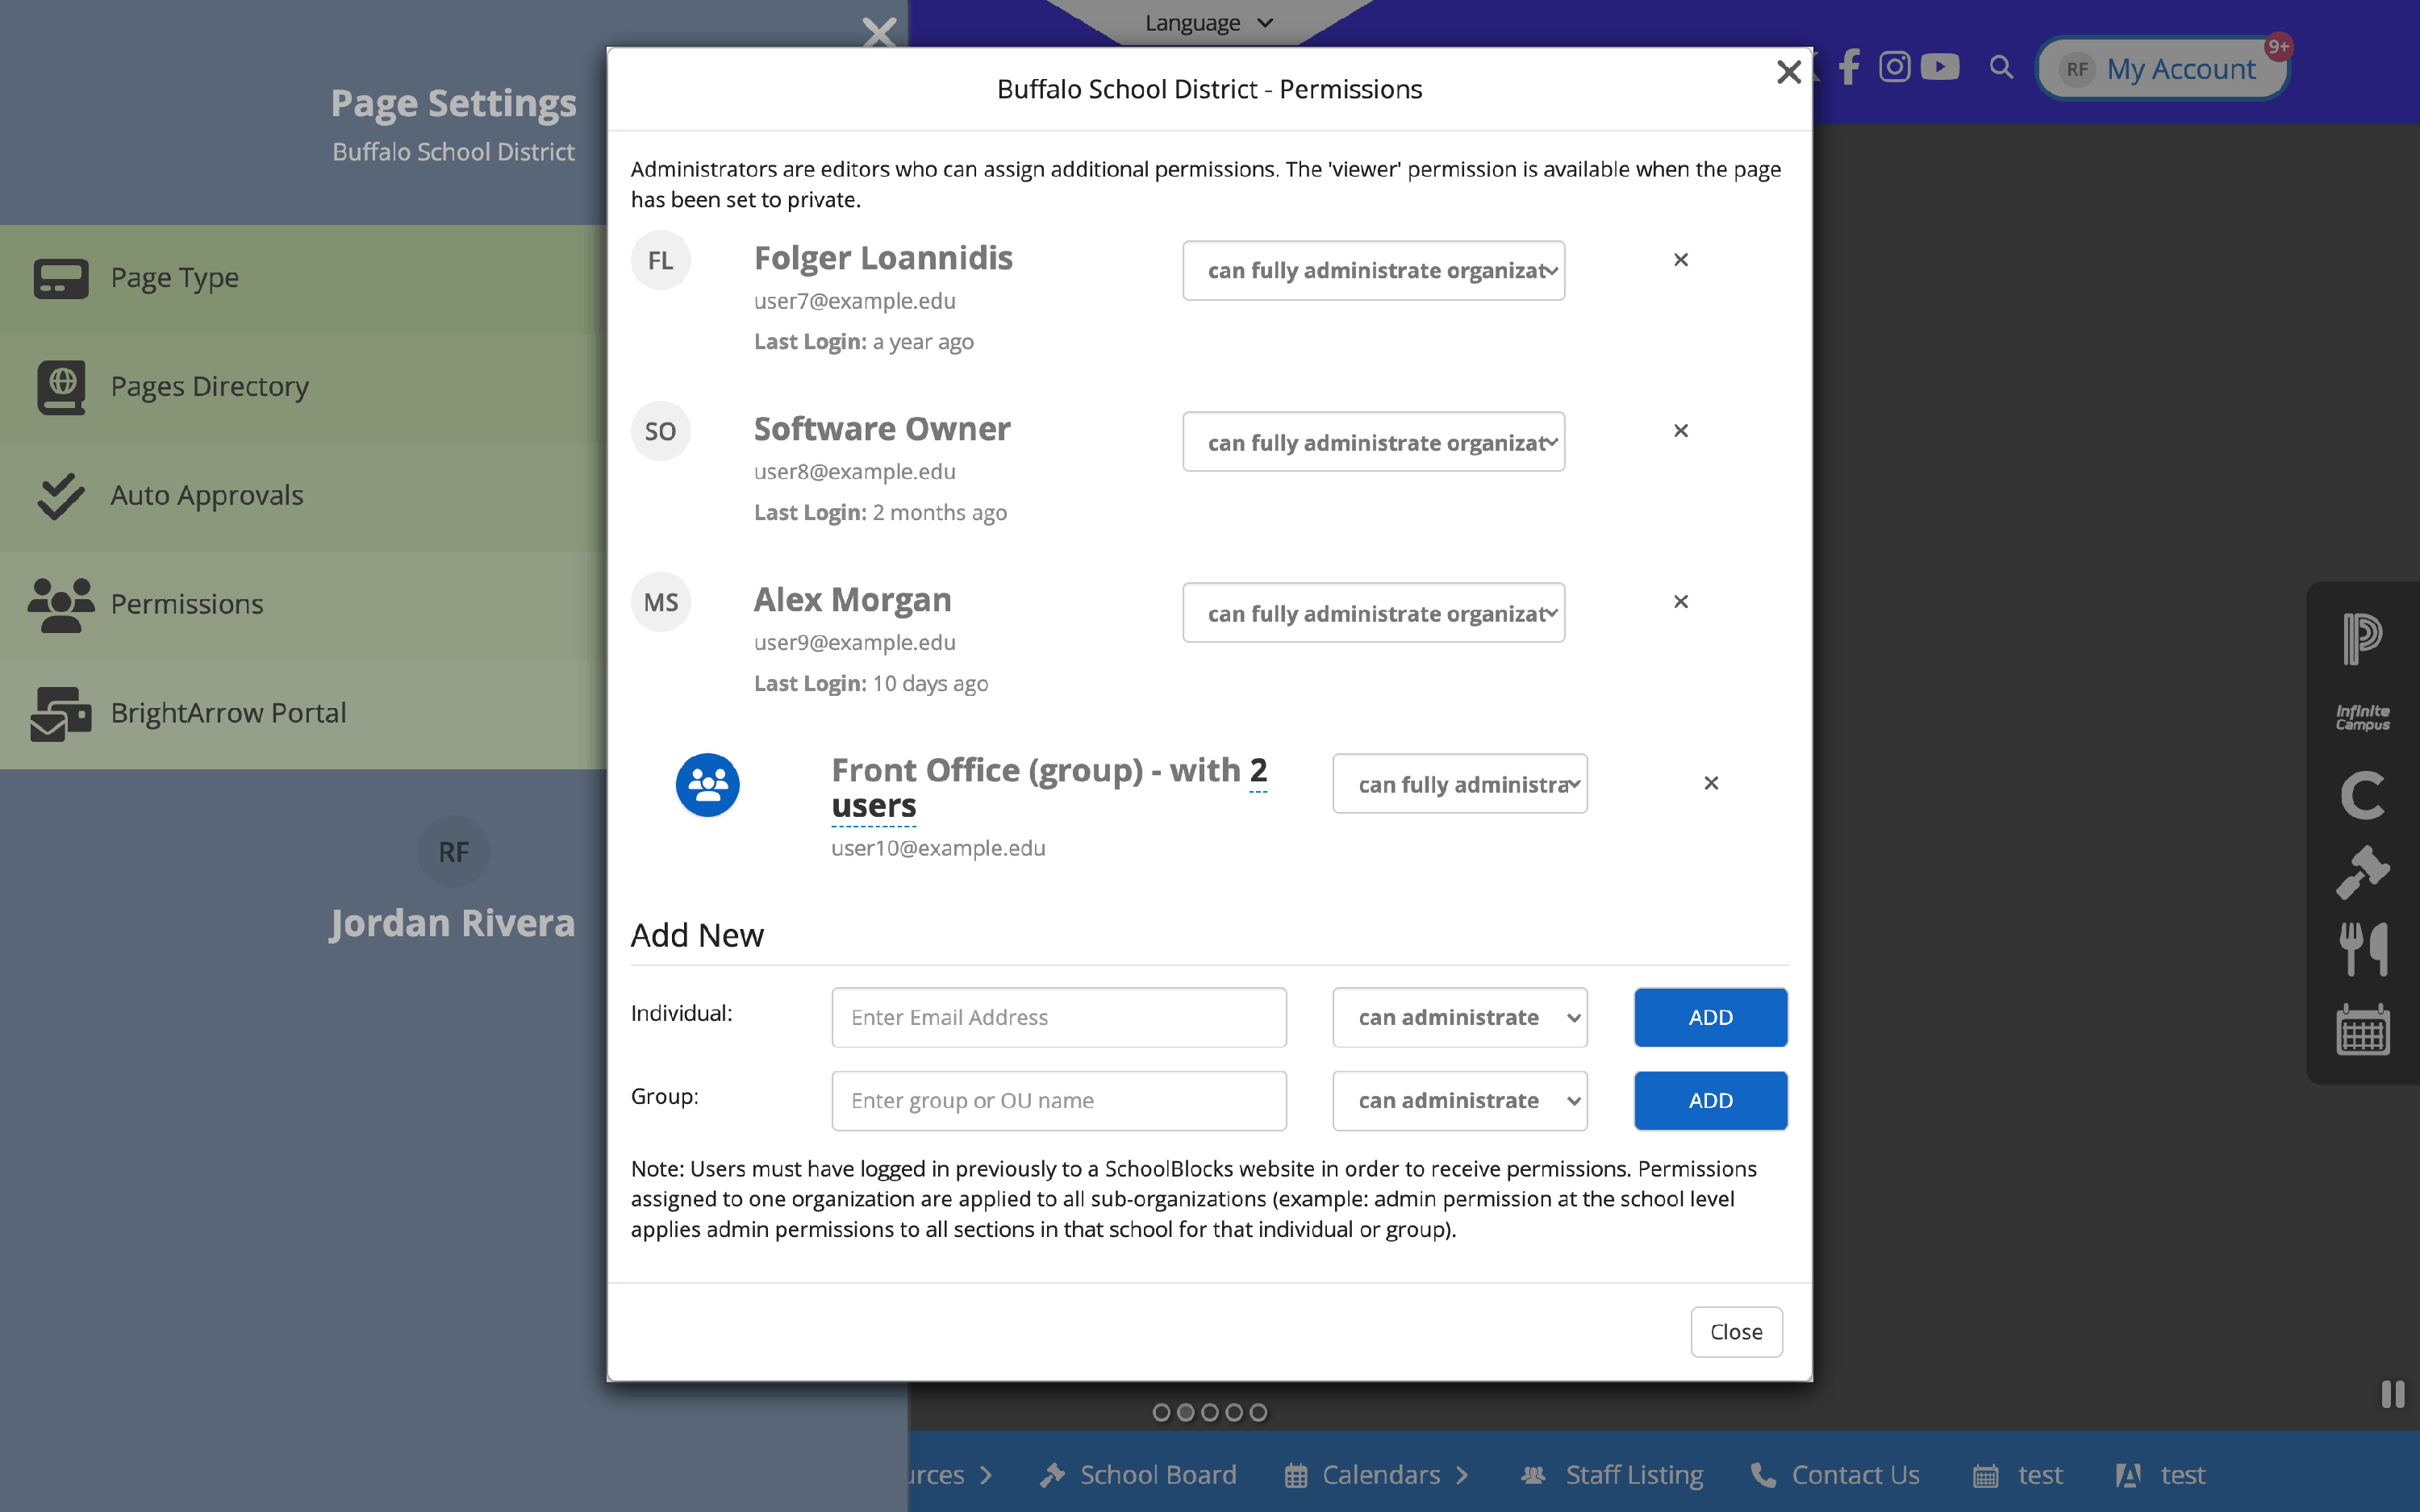
Task: Open the gavel quick link icon
Action: (x=2362, y=873)
